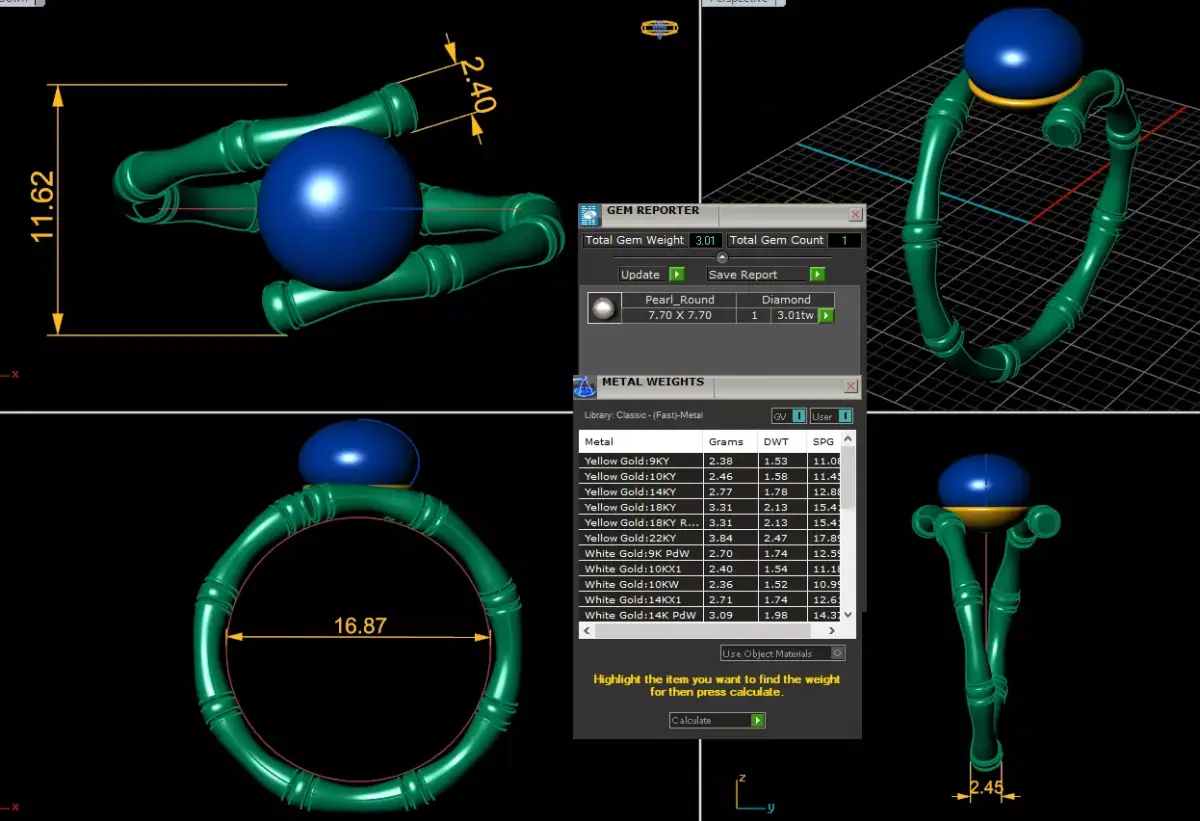This screenshot has width=1200, height=821.
Task: Click the horizontal scrollbar right arrow
Action: pos(832,631)
